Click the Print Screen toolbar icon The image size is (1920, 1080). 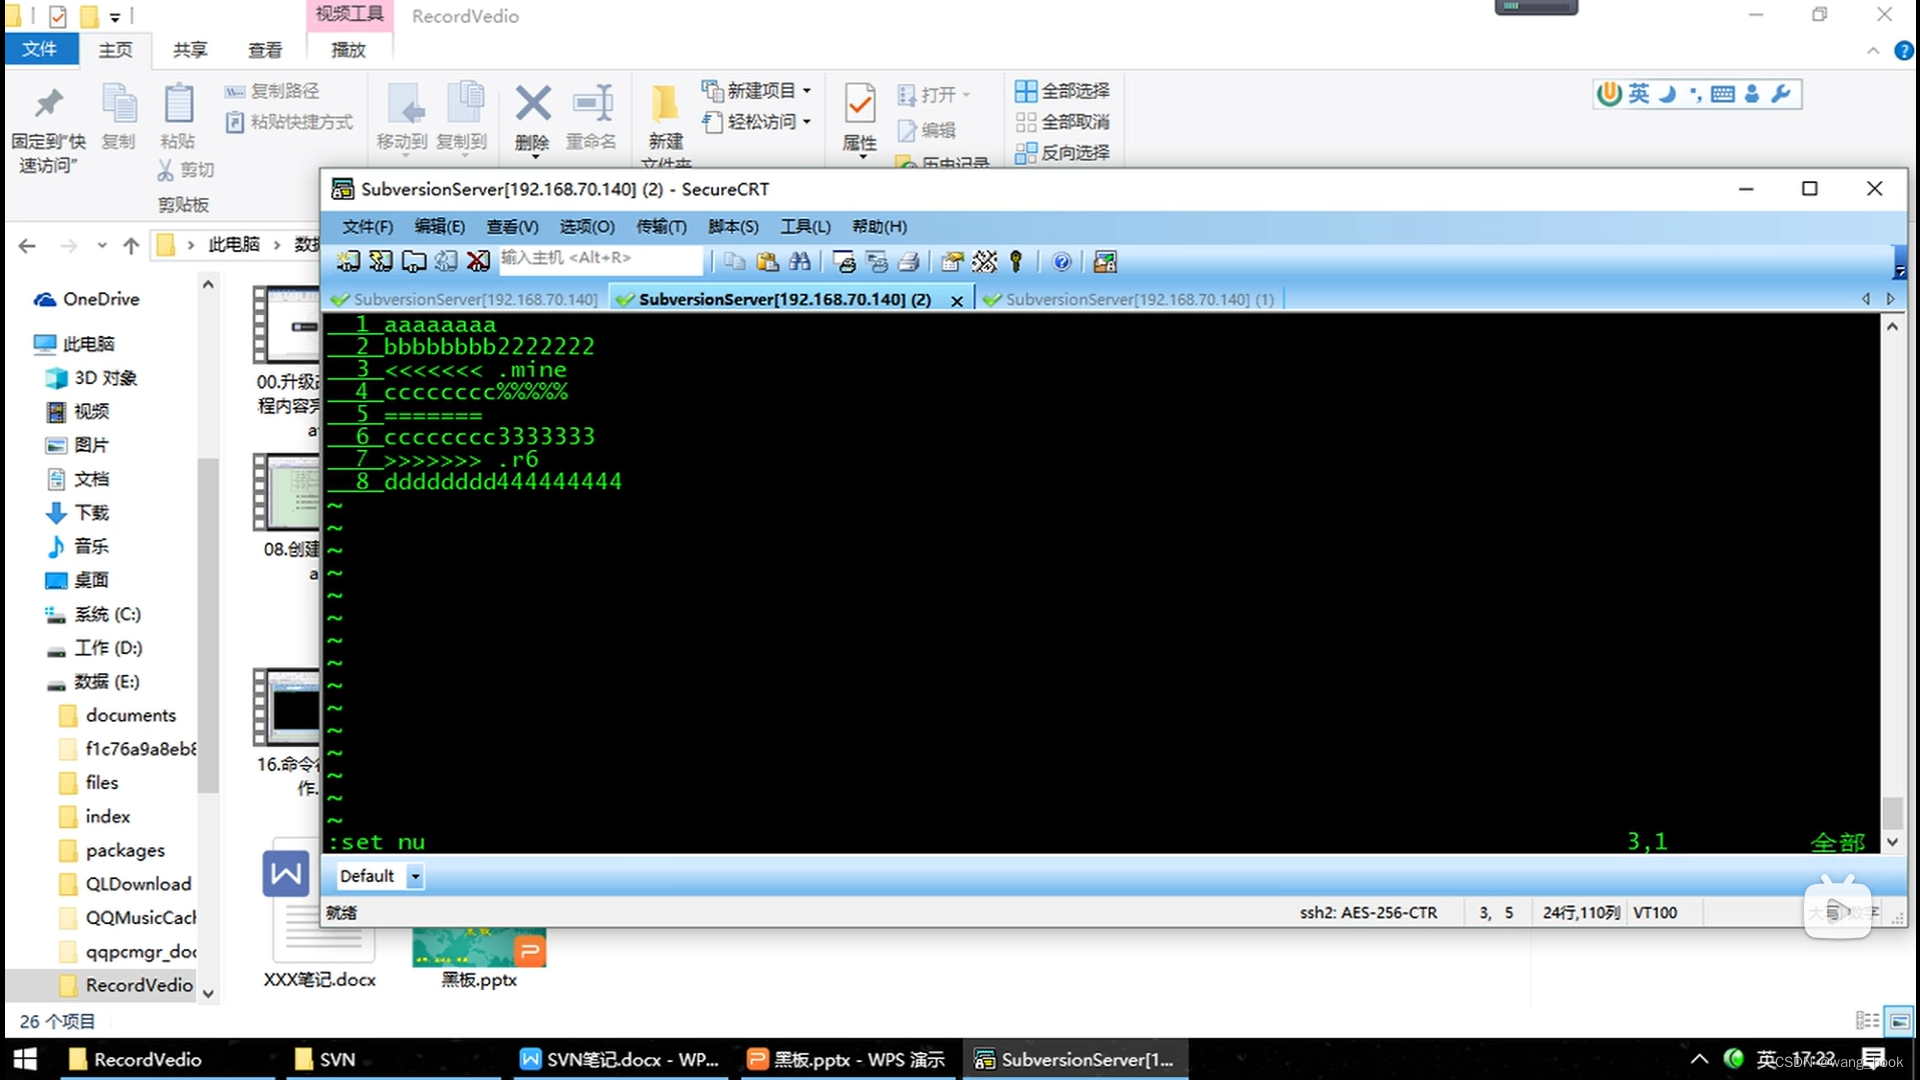point(845,261)
